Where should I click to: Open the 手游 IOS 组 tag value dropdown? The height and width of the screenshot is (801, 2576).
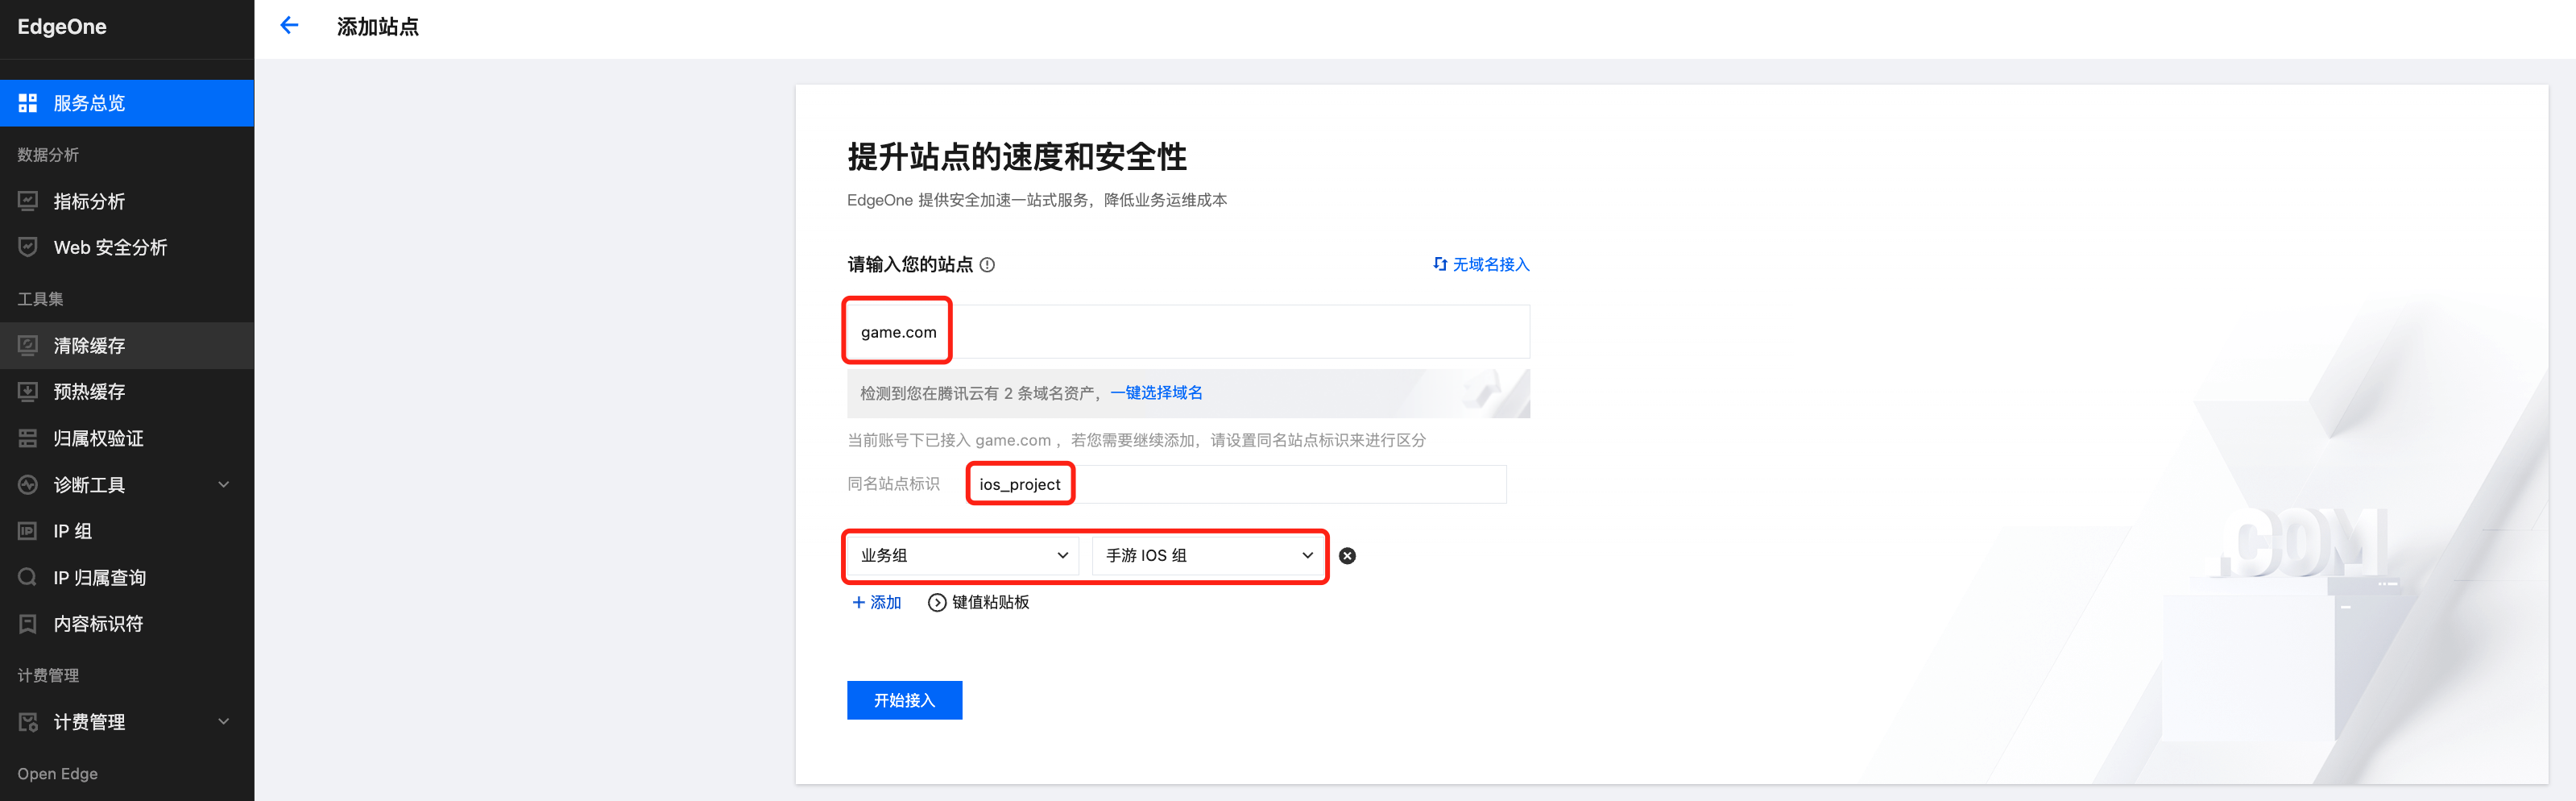[1208, 556]
